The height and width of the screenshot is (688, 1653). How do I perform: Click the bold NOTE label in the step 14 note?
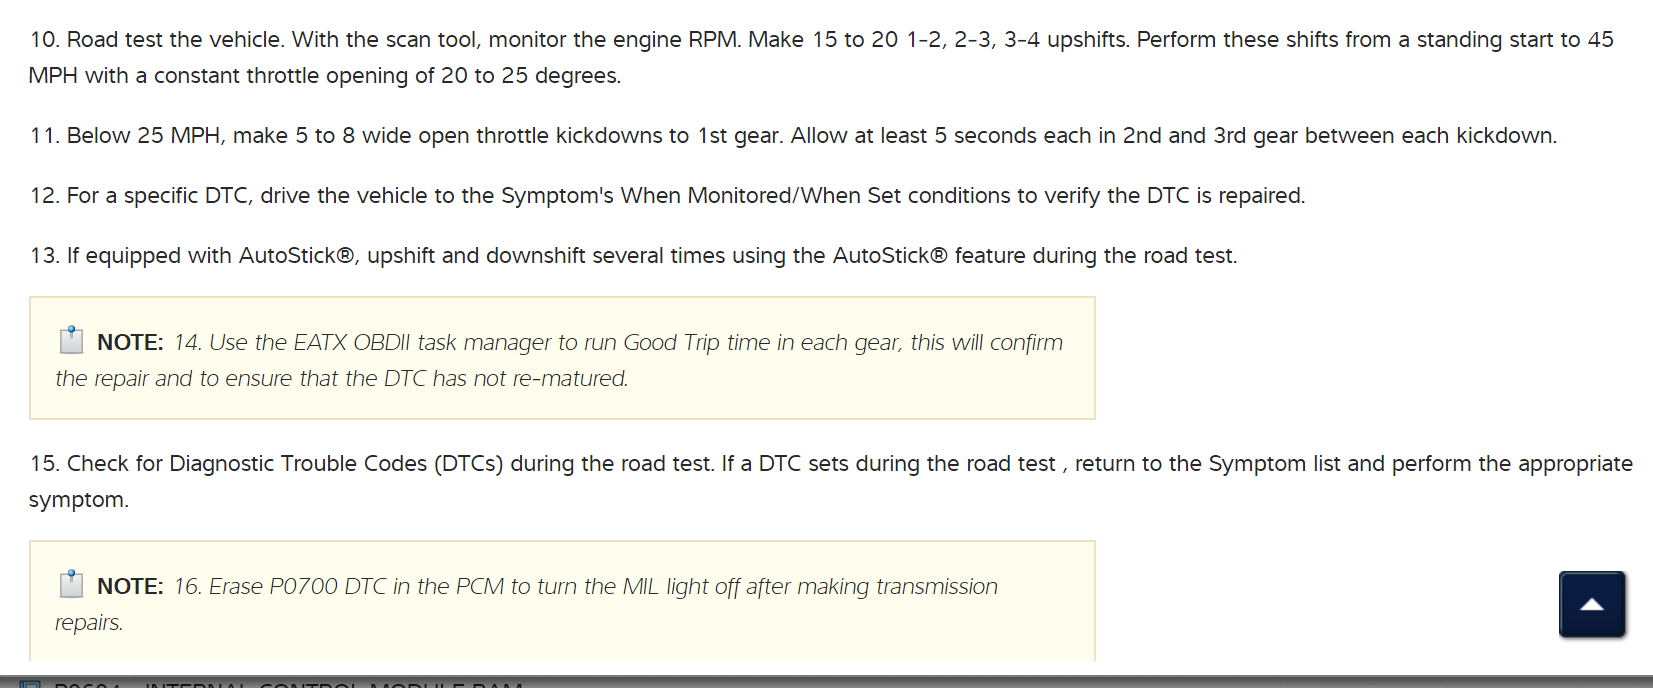(x=130, y=343)
